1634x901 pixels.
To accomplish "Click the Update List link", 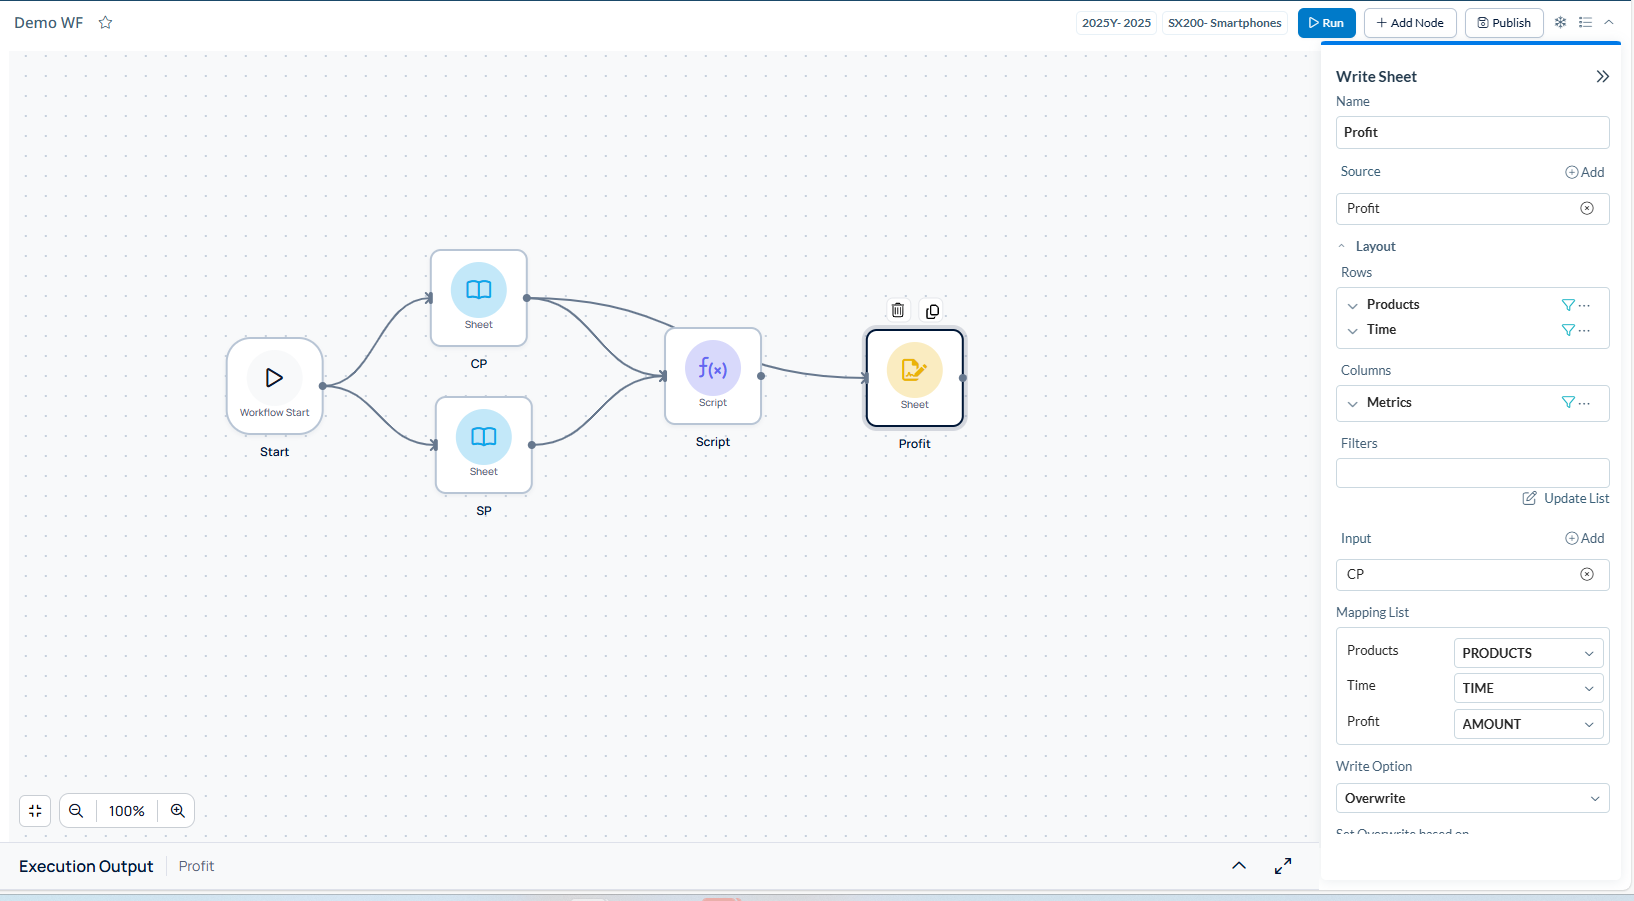I will [x=1566, y=499].
